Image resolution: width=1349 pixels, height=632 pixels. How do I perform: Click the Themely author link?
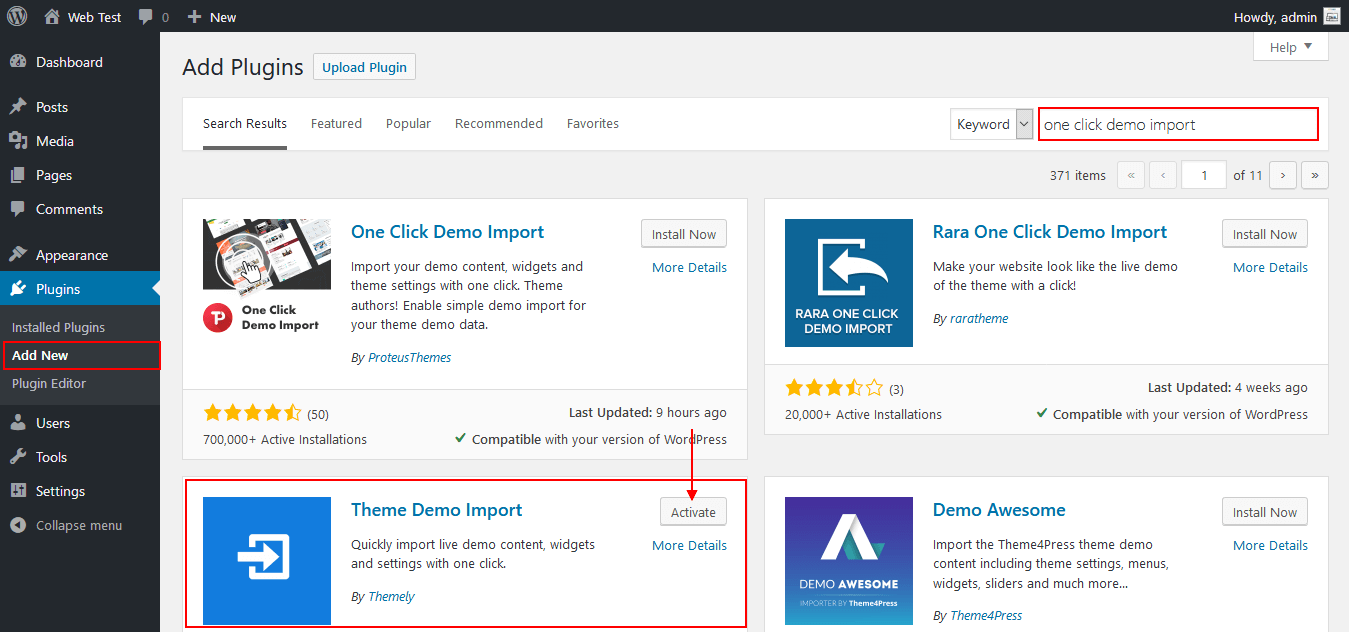pos(391,596)
